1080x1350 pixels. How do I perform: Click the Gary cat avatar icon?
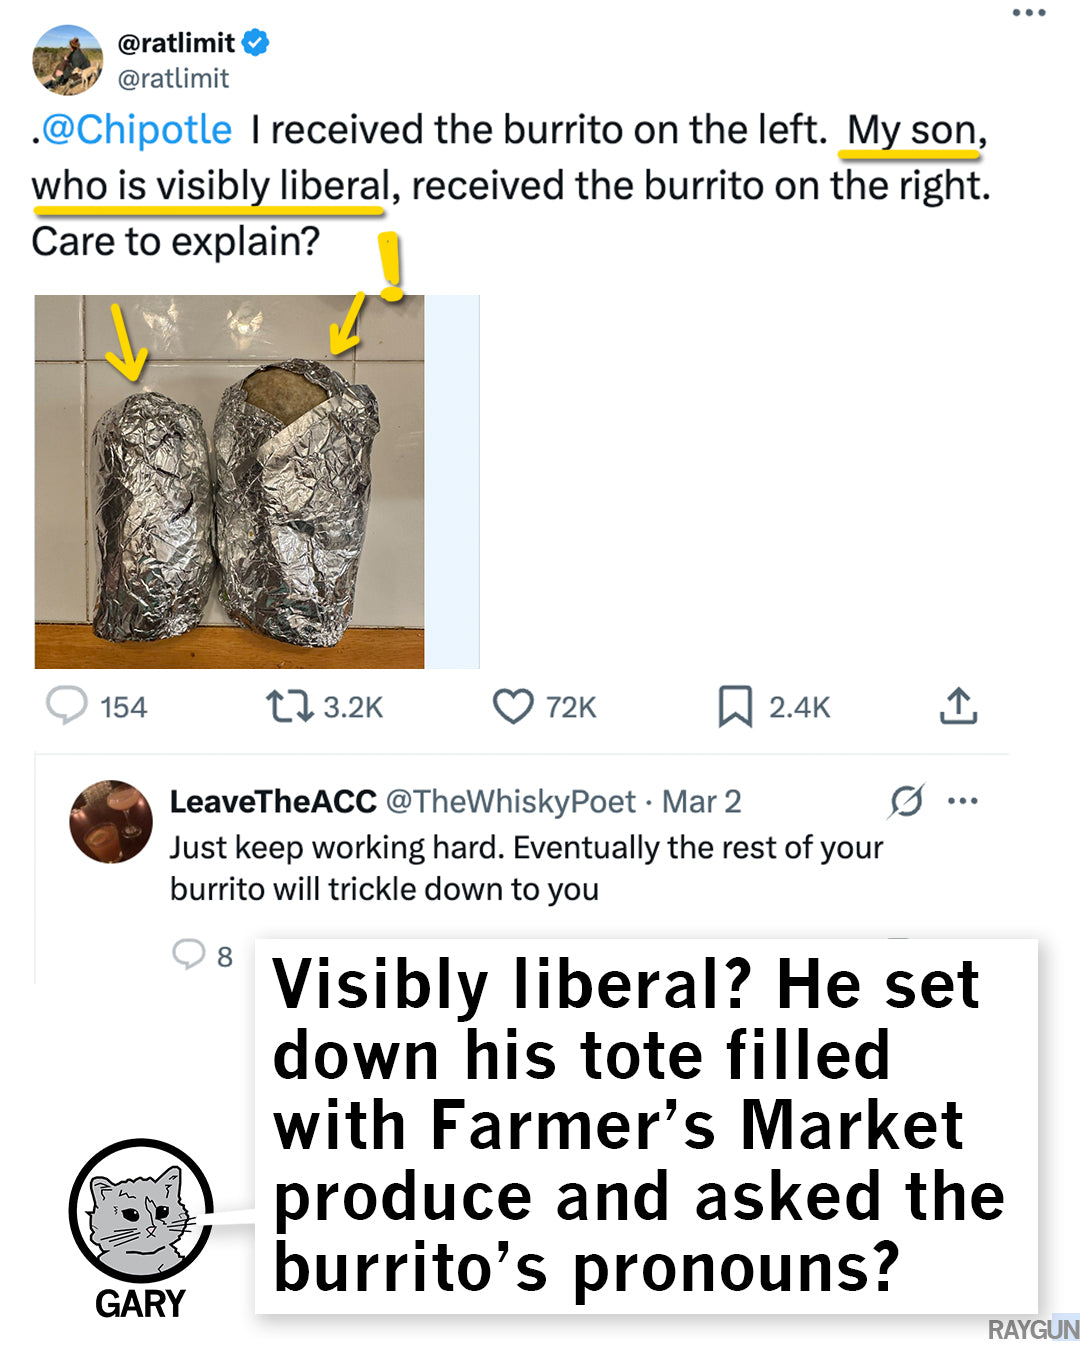(x=141, y=1211)
